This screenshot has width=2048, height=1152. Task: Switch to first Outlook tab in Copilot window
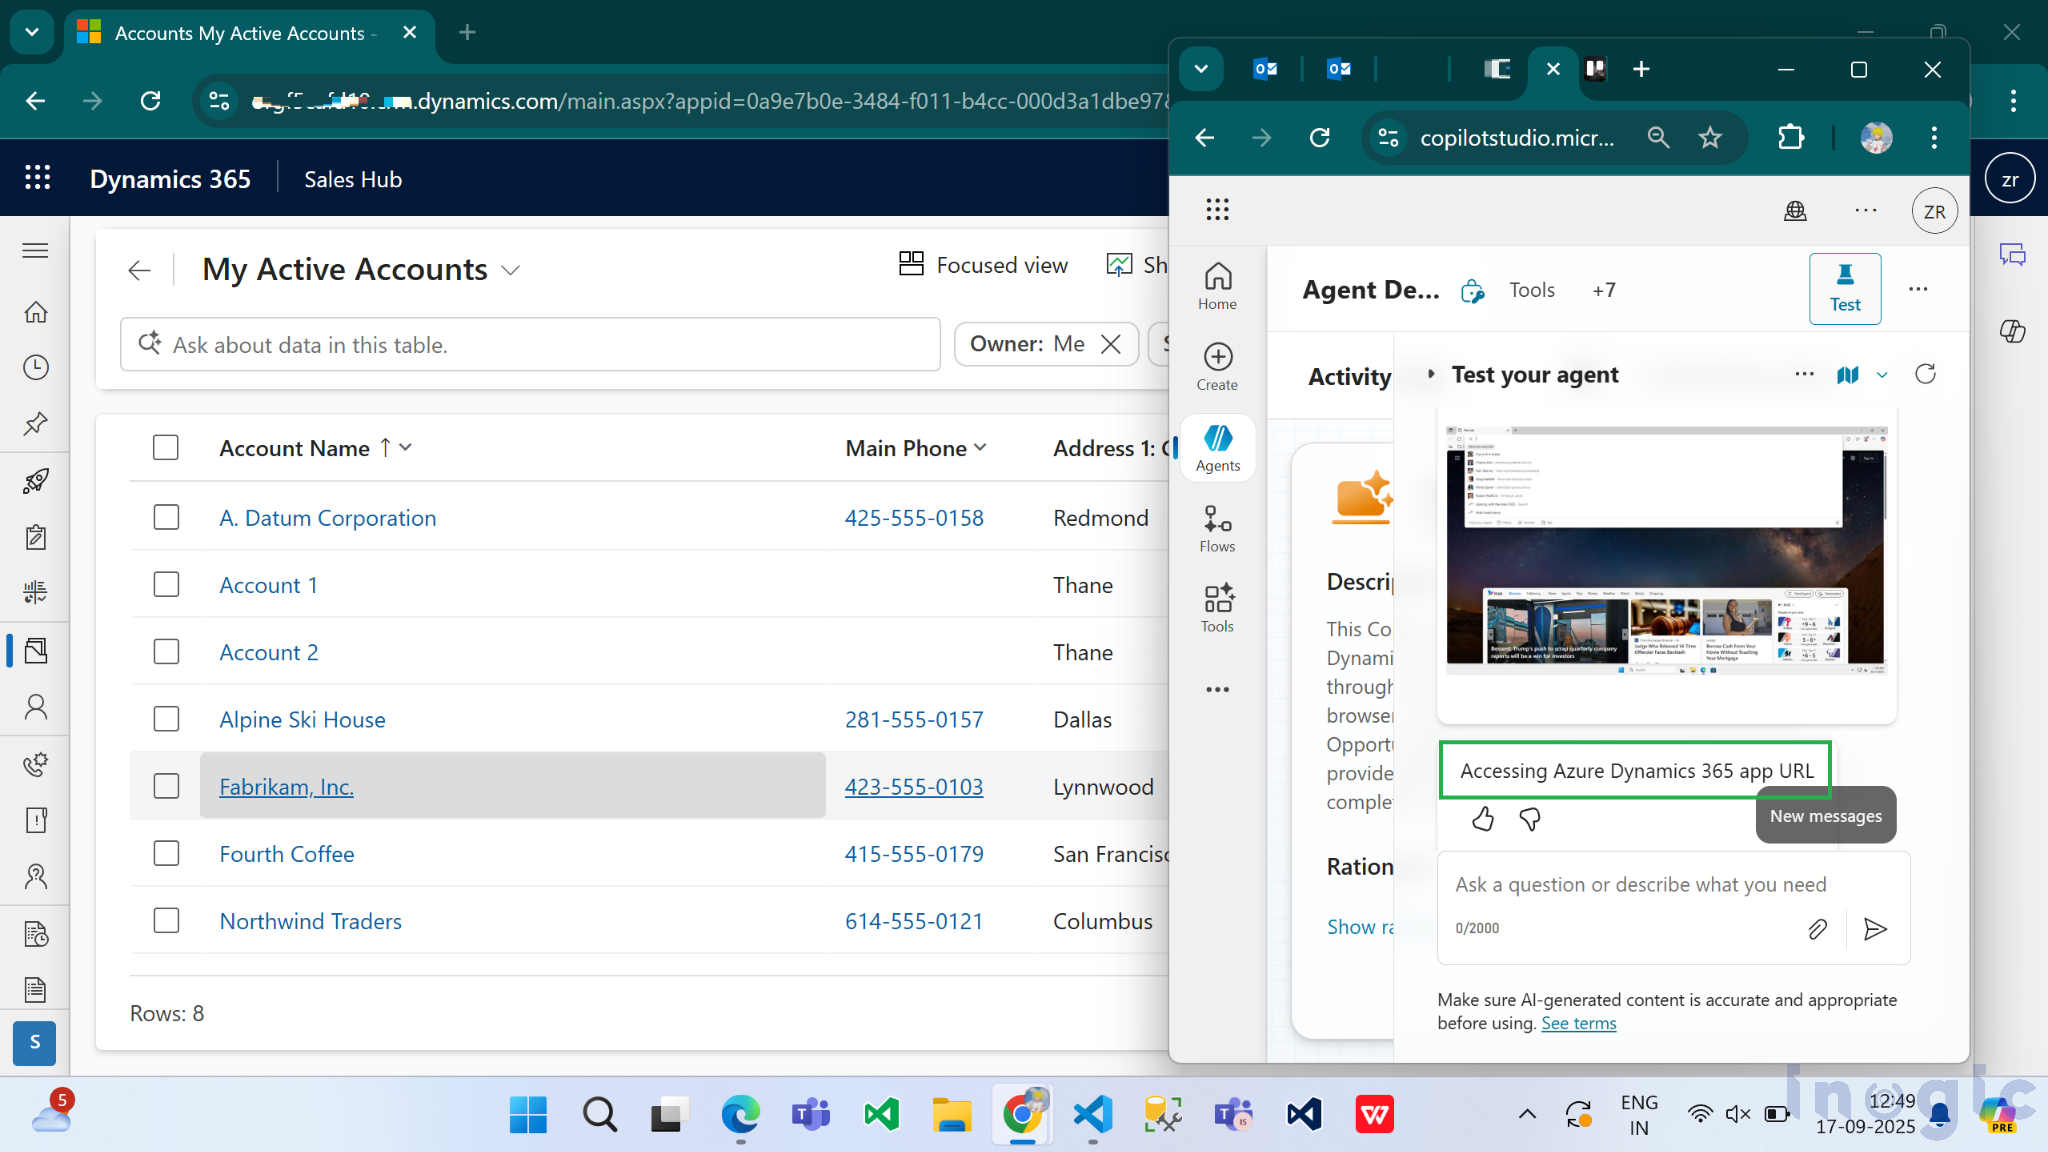1265,69
